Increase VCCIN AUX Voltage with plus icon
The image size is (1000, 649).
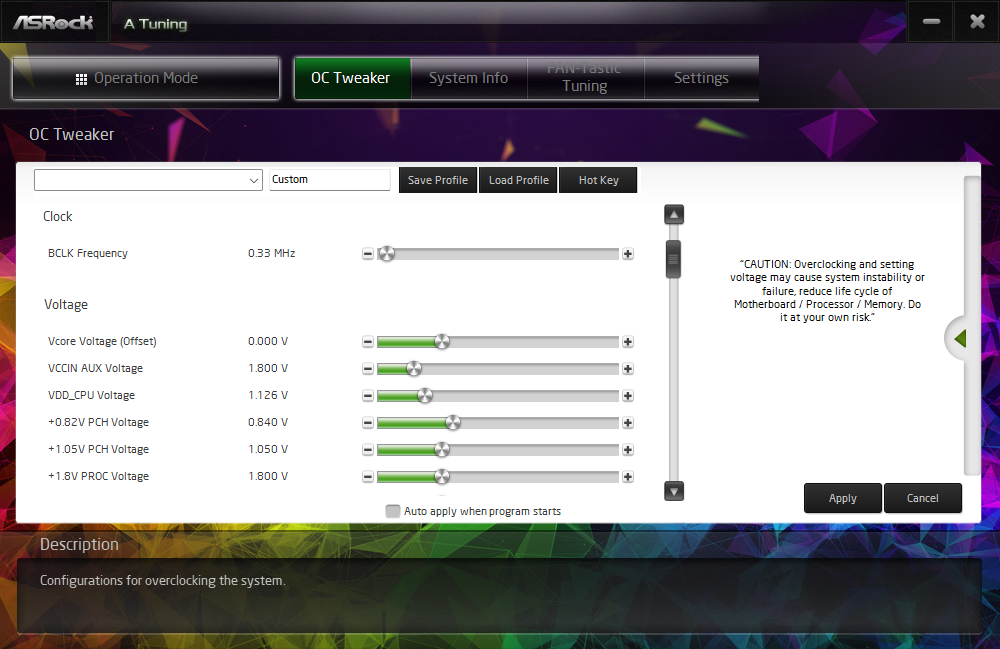628,368
